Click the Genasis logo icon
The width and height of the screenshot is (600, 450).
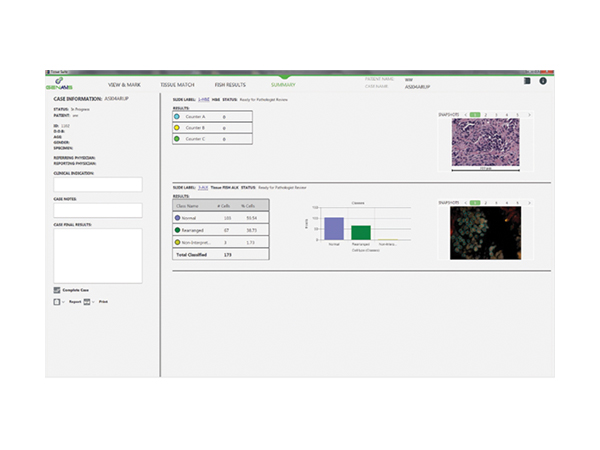[x=59, y=83]
